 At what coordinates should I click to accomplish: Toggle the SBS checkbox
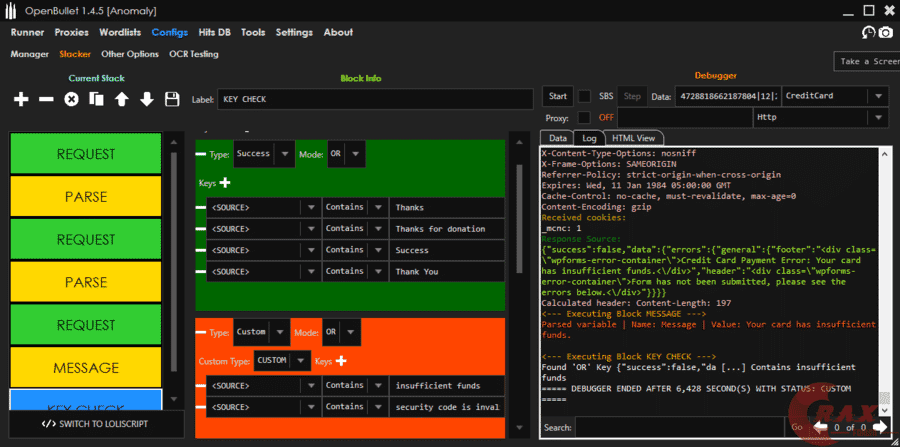pos(584,96)
